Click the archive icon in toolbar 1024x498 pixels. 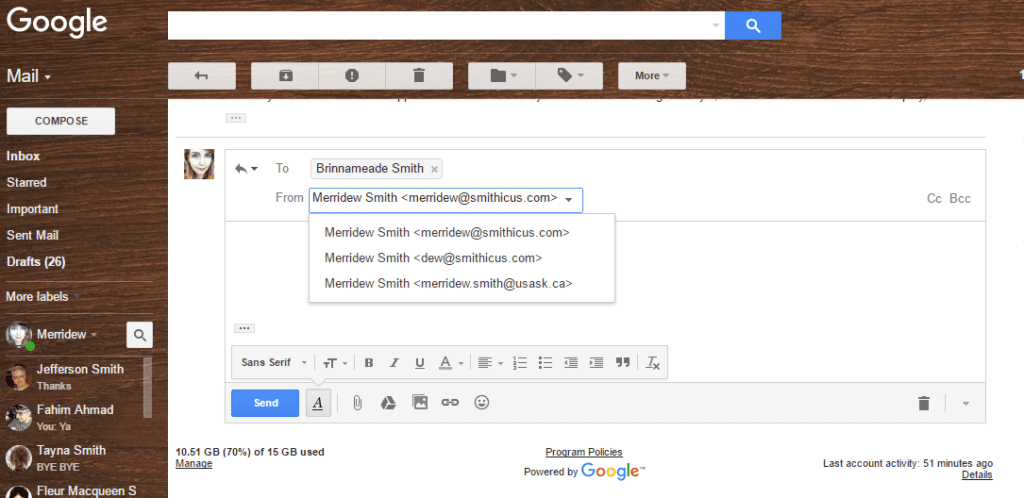click(285, 75)
